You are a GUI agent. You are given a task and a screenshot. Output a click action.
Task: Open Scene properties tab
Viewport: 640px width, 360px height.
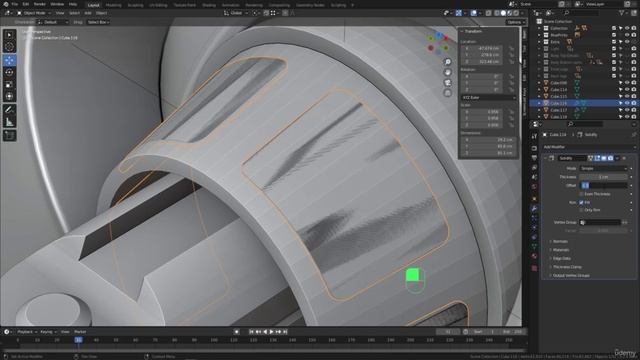(x=534, y=177)
